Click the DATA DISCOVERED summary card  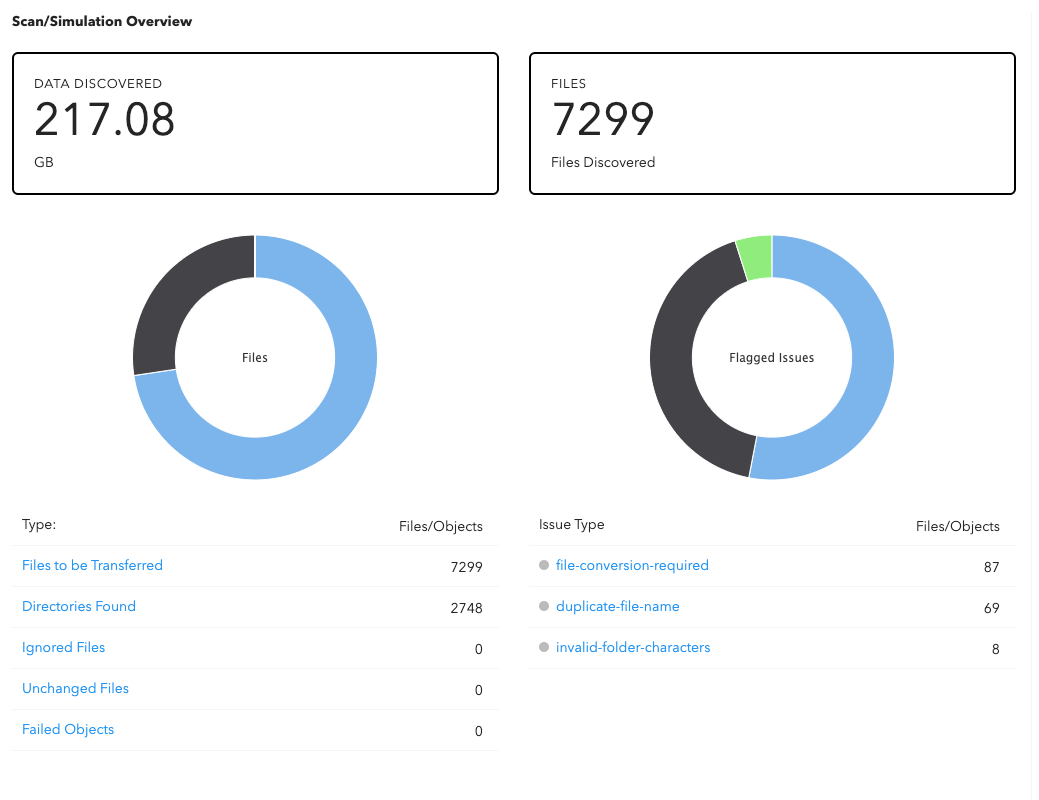click(x=255, y=122)
